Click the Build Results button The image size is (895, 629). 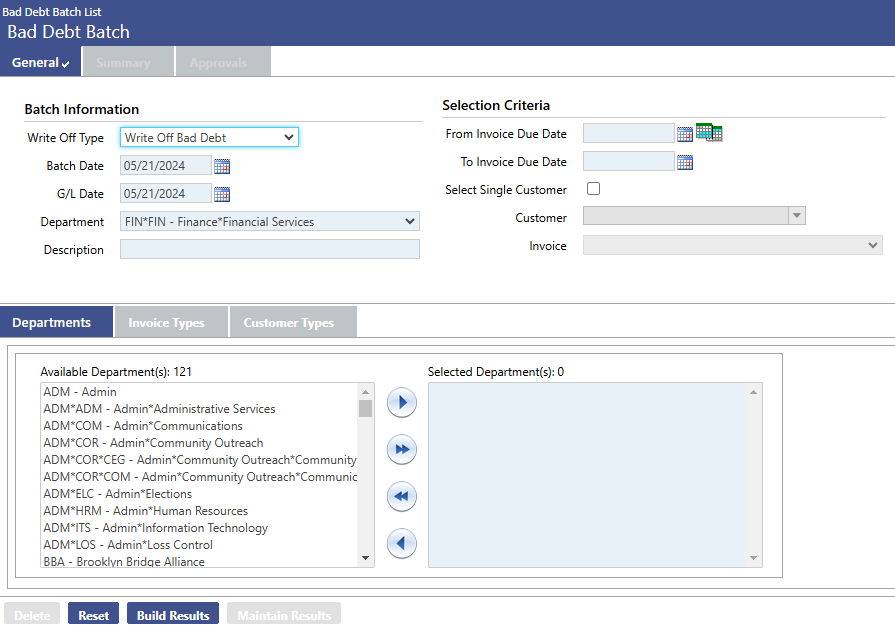173,614
